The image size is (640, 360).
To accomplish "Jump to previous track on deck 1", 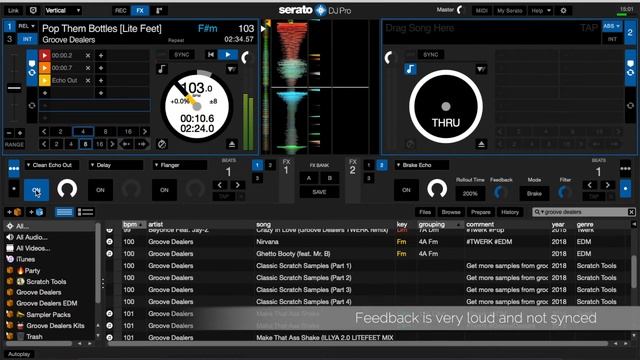I will (x=210, y=55).
